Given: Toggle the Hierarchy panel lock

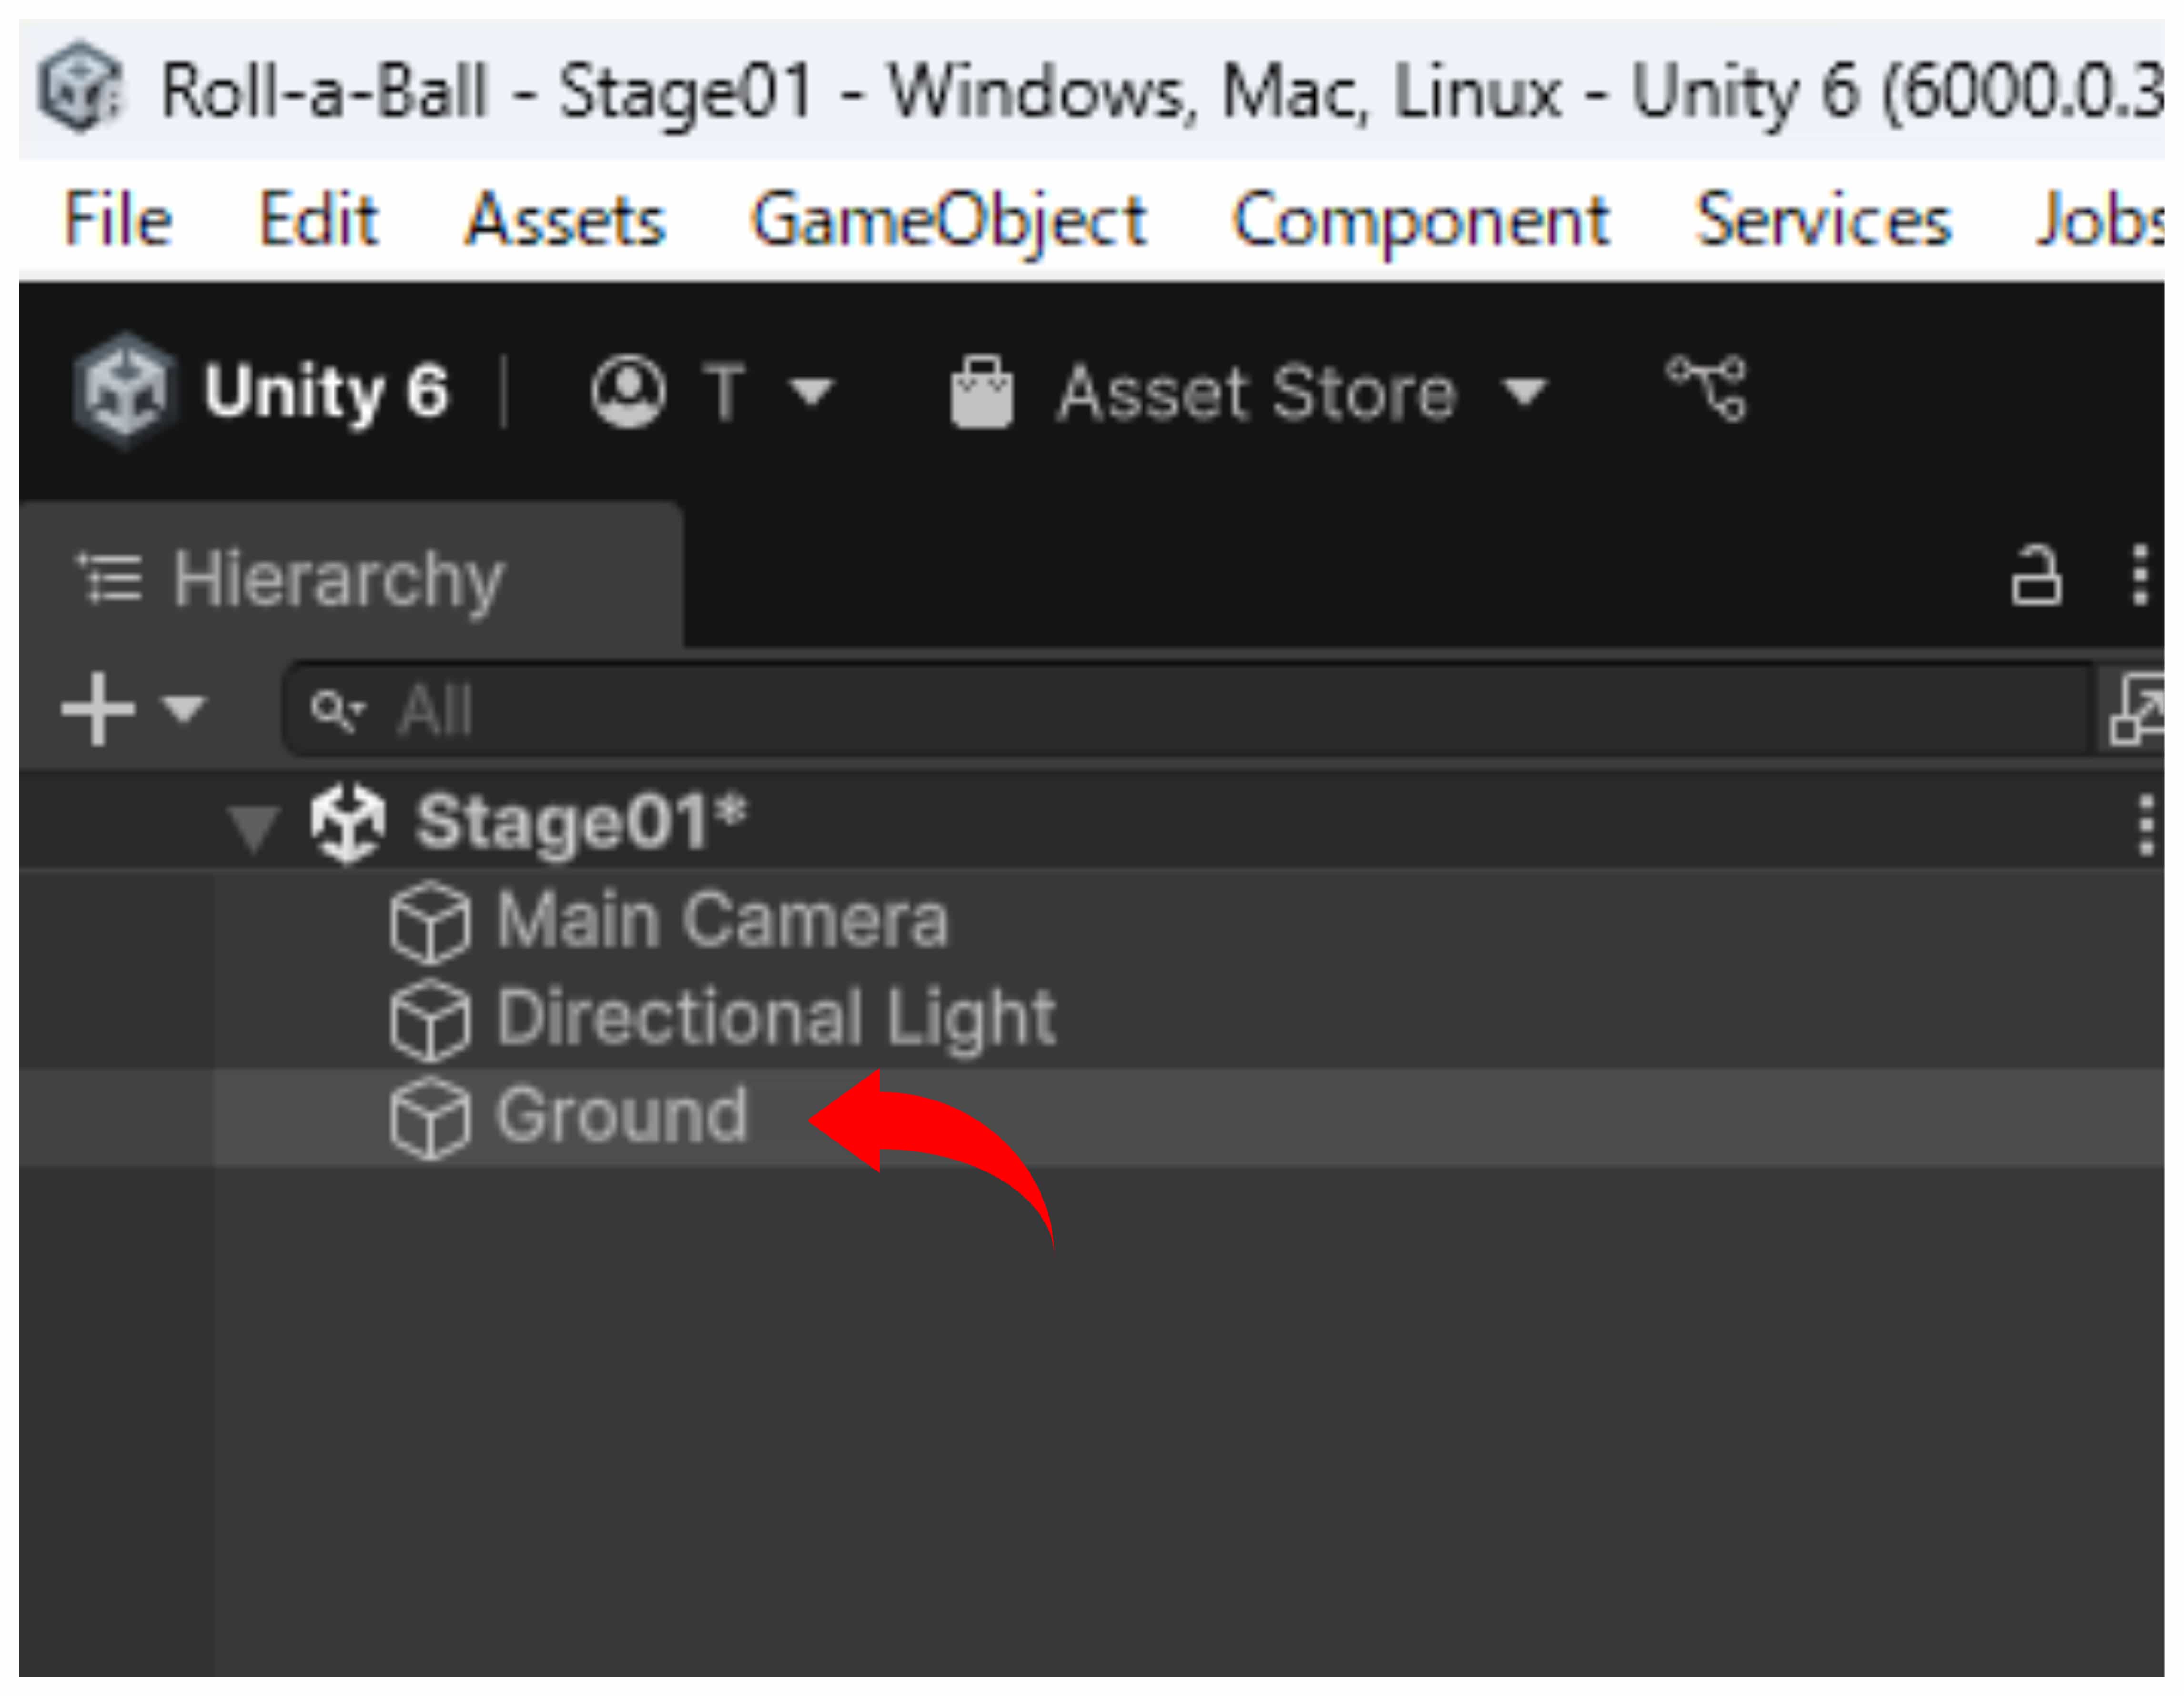Looking at the screenshot, I should point(2036,576).
